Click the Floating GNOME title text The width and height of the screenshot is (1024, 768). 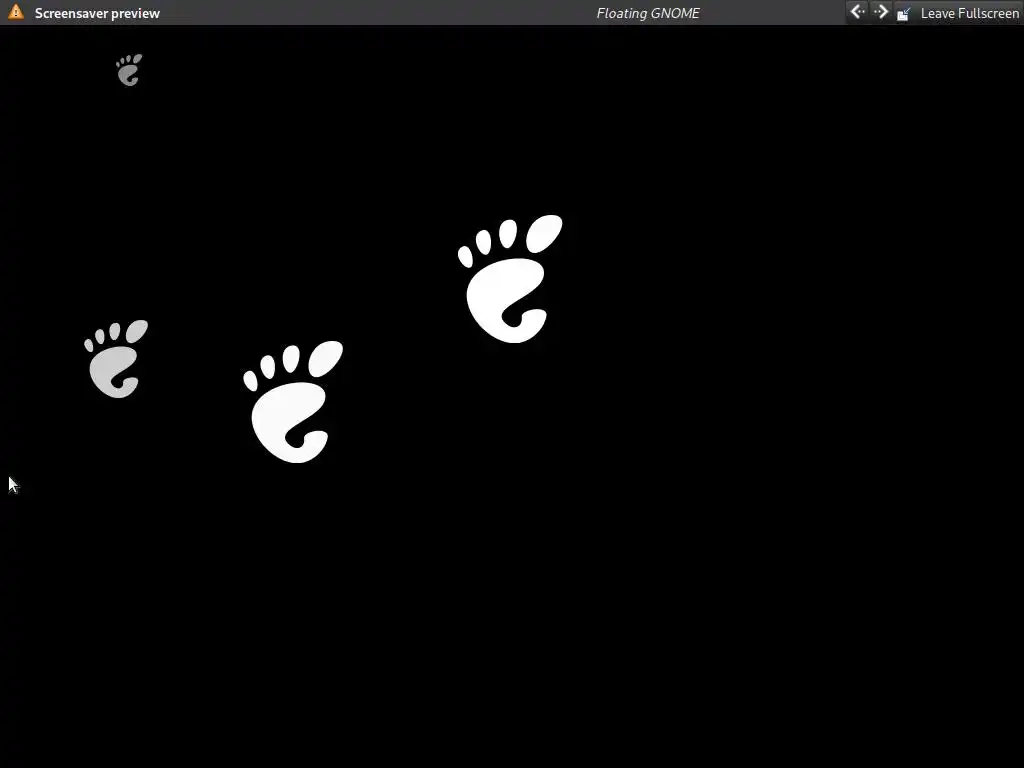click(648, 13)
